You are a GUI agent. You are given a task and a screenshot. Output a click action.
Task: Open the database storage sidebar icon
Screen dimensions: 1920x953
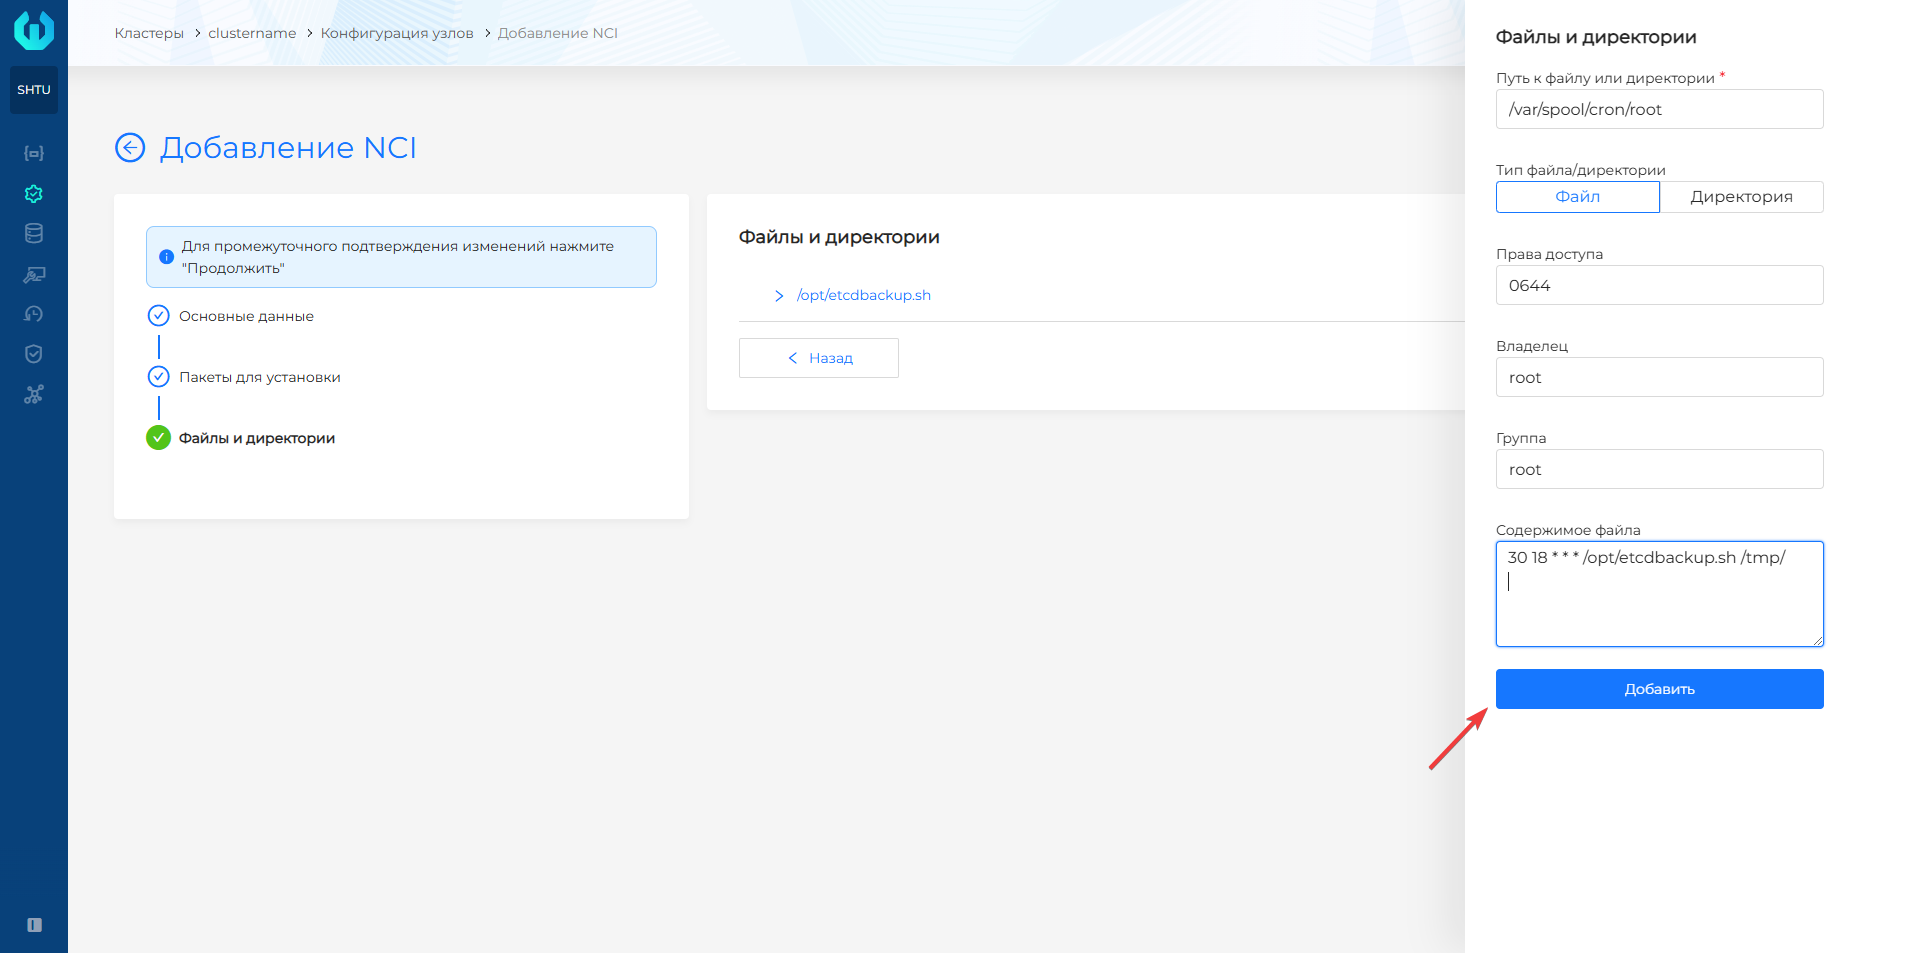pyautogui.click(x=34, y=234)
